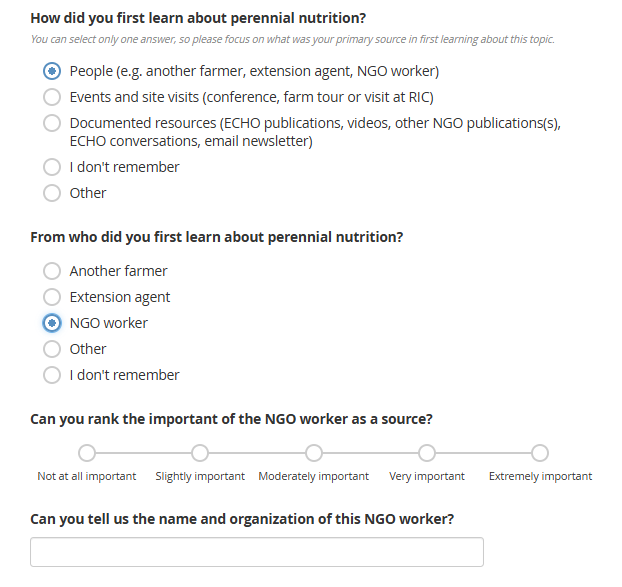Set importance to Very important
Image resolution: width=622 pixels, height=587 pixels.
427,452
